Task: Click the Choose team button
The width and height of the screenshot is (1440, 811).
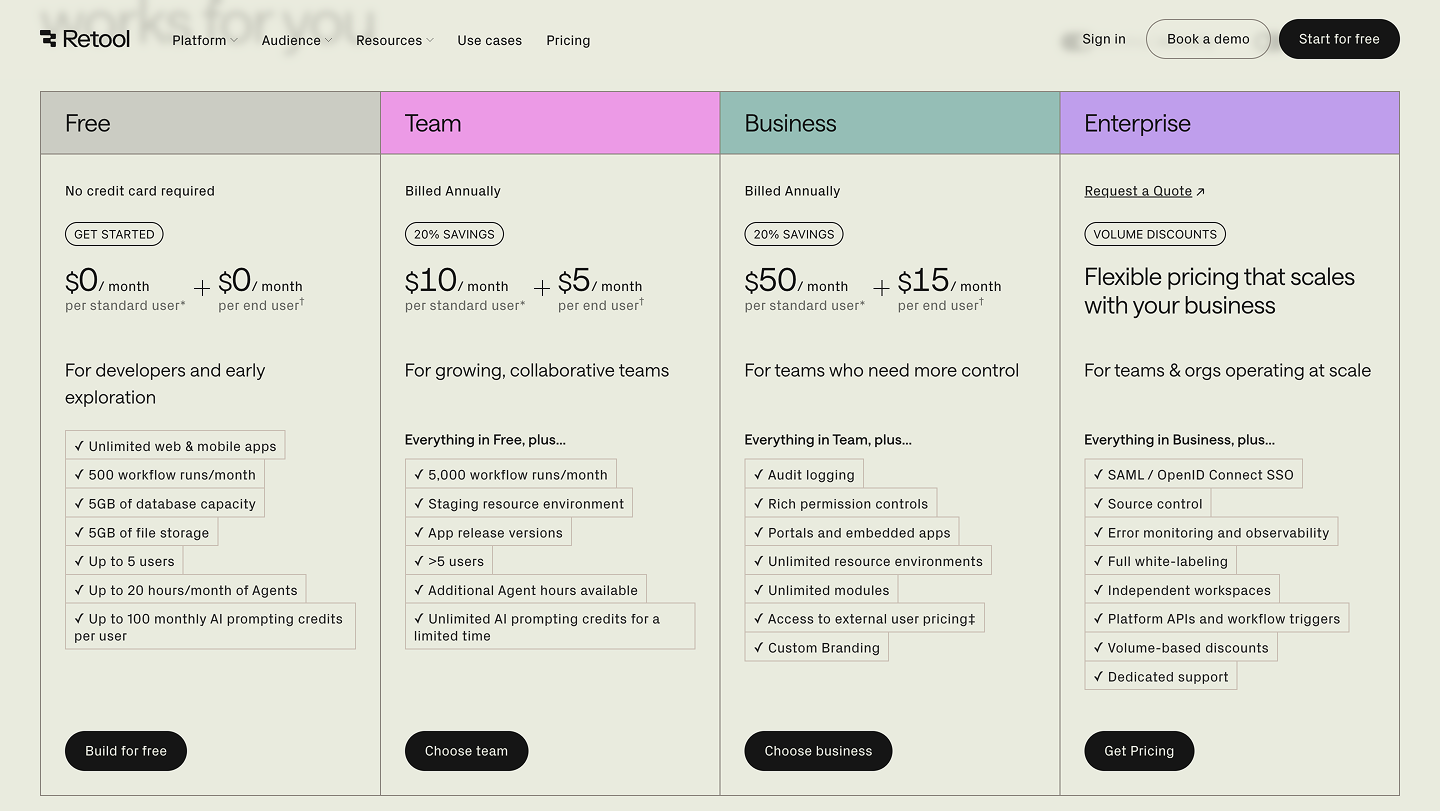Action: tap(466, 751)
